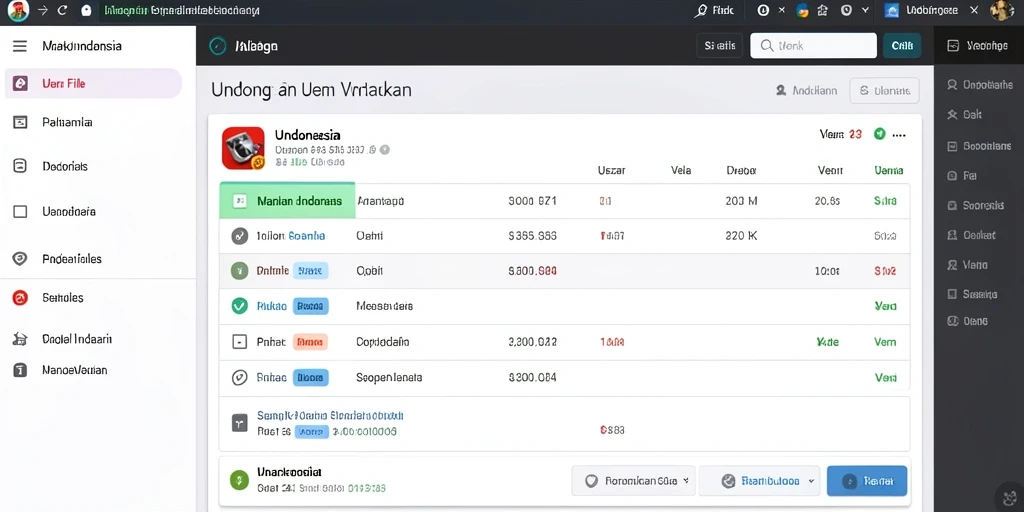Click the Uema column header

tap(889, 170)
